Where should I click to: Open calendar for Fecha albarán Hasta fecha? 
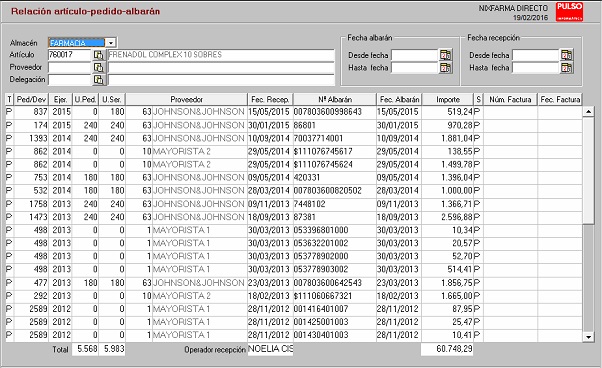point(445,68)
